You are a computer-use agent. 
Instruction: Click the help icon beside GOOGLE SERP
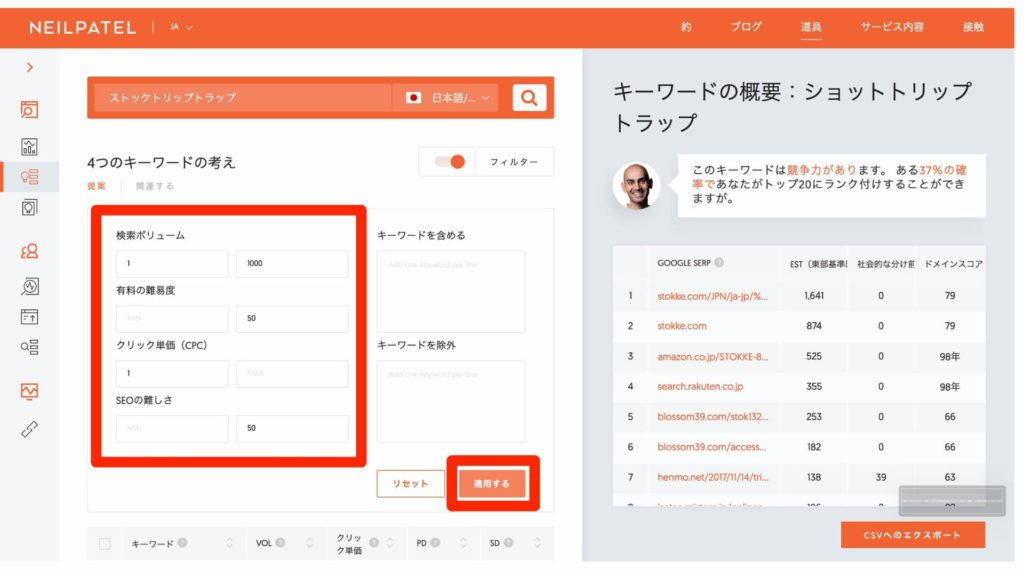[x=719, y=263]
